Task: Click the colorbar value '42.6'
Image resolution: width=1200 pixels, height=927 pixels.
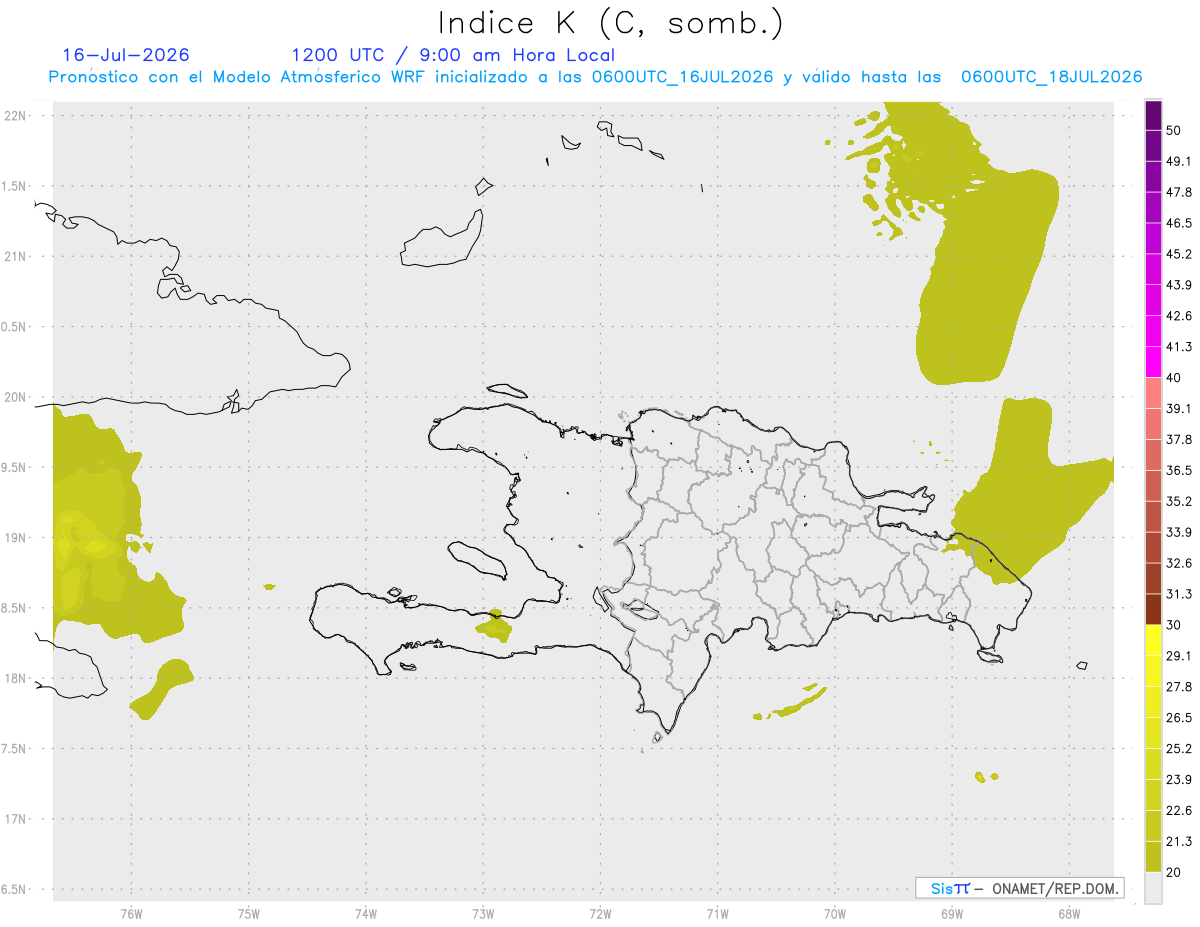Action: (1179, 316)
